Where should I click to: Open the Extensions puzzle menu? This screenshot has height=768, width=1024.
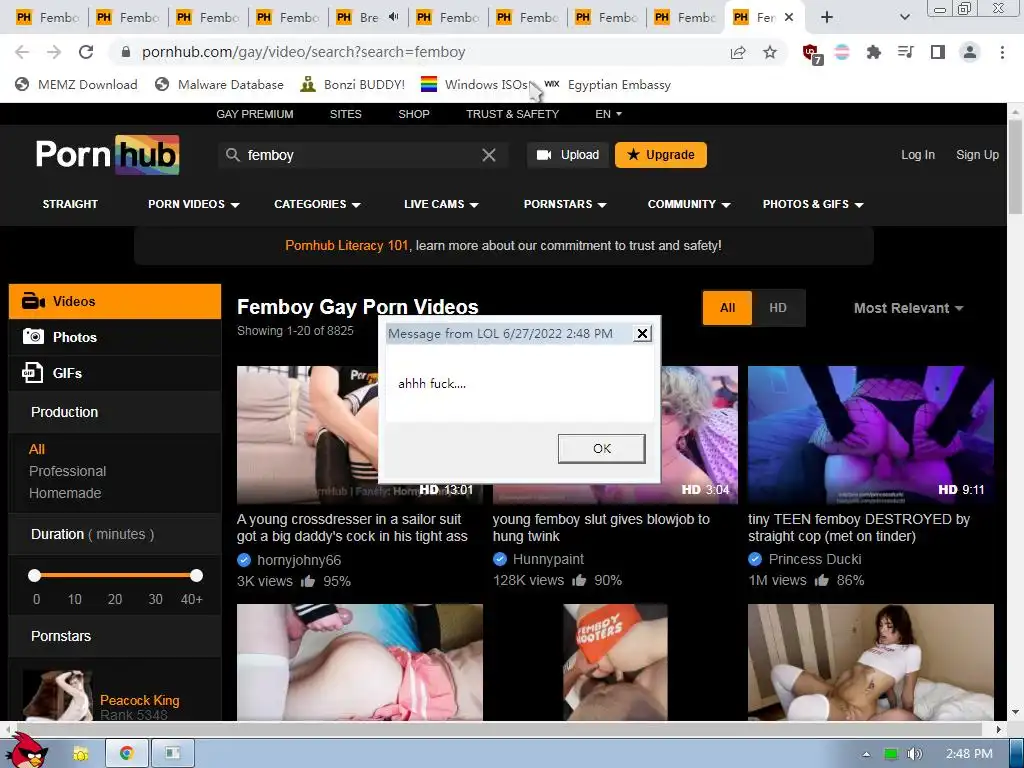pyautogui.click(x=873, y=52)
